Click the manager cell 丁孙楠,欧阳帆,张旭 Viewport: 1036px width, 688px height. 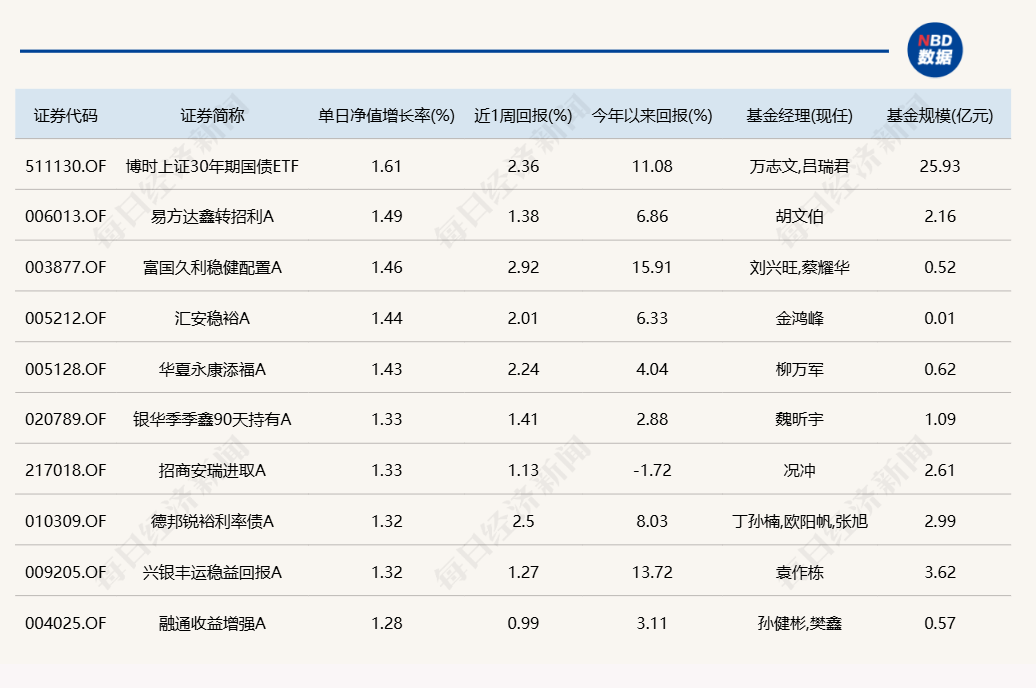point(799,521)
